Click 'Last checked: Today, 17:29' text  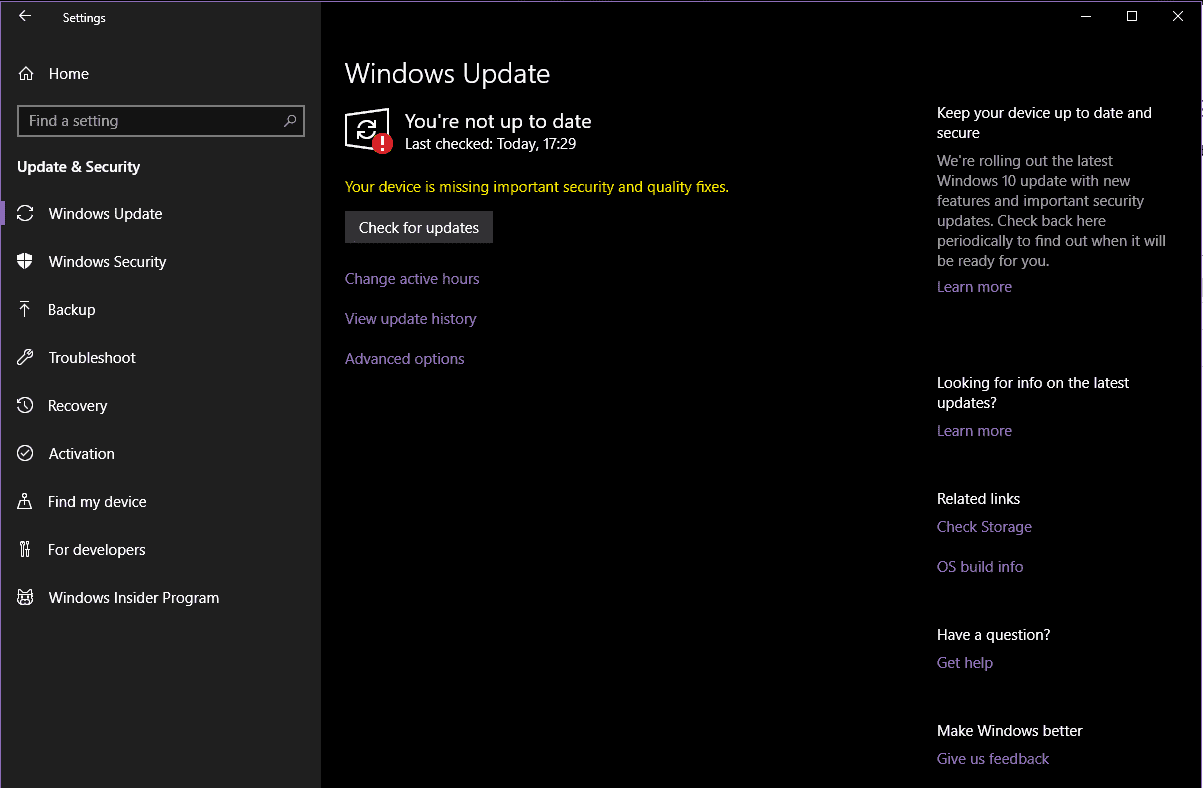[x=490, y=144]
